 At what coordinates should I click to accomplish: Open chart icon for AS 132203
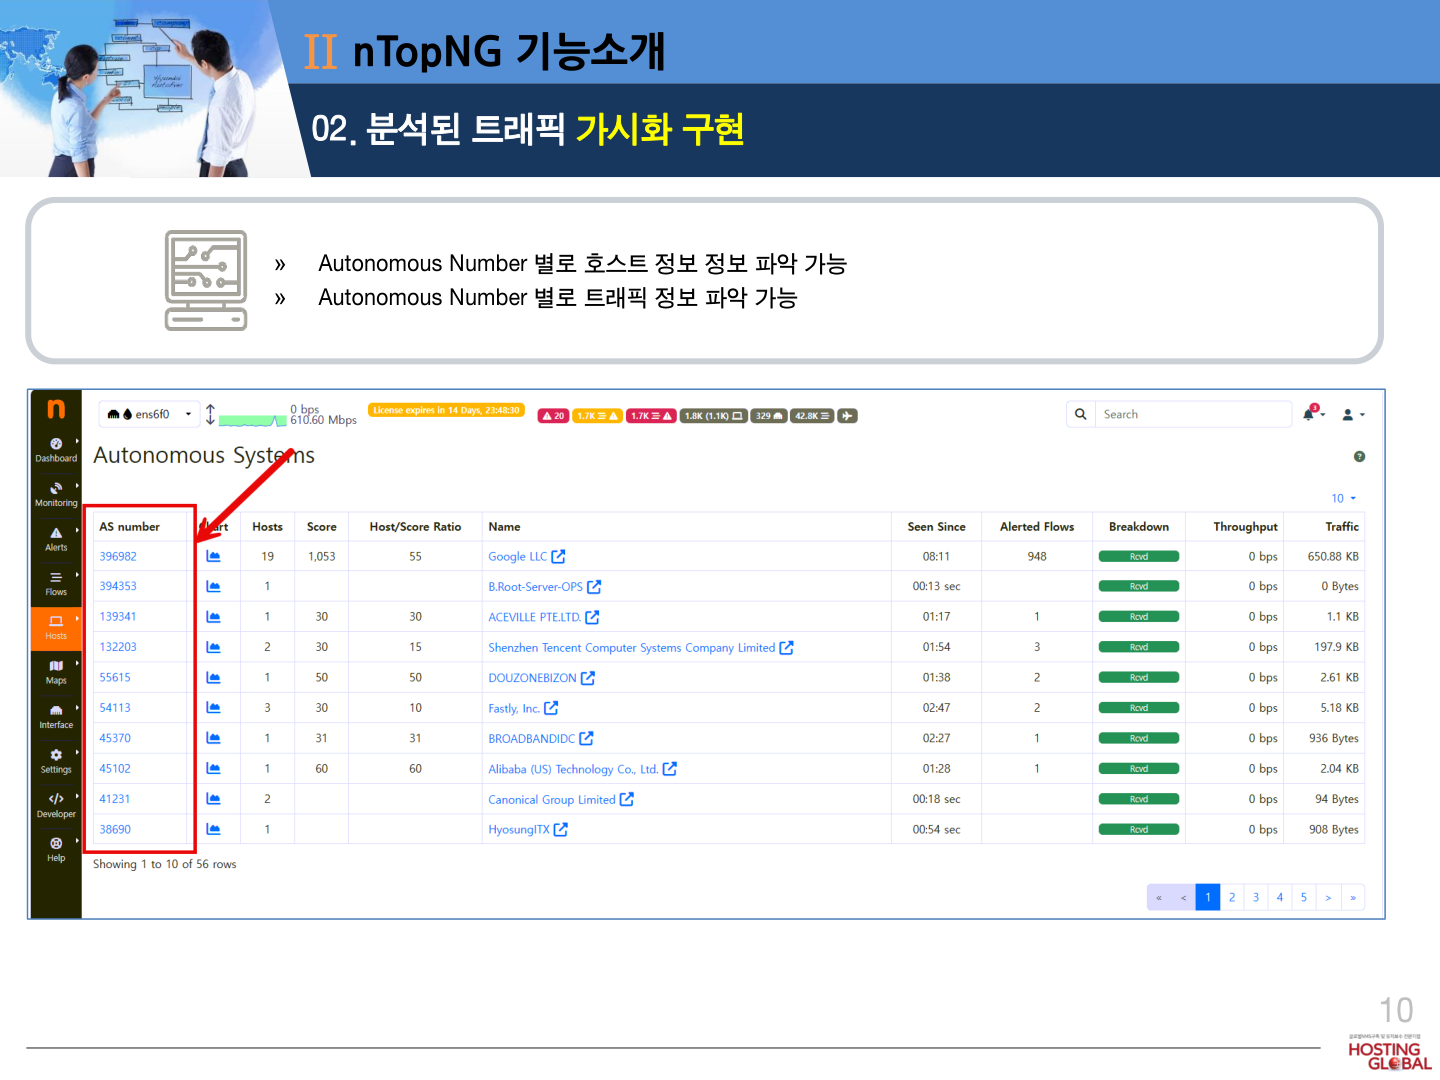point(213,647)
